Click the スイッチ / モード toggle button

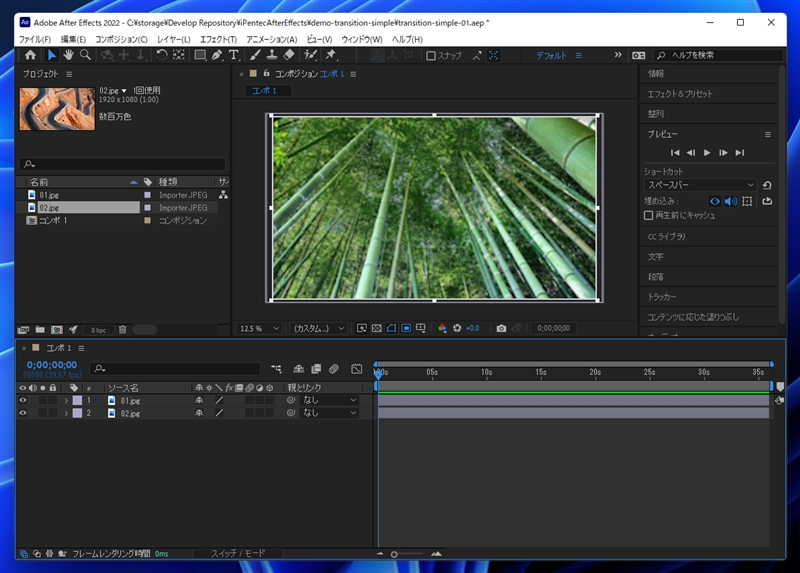(x=238, y=554)
